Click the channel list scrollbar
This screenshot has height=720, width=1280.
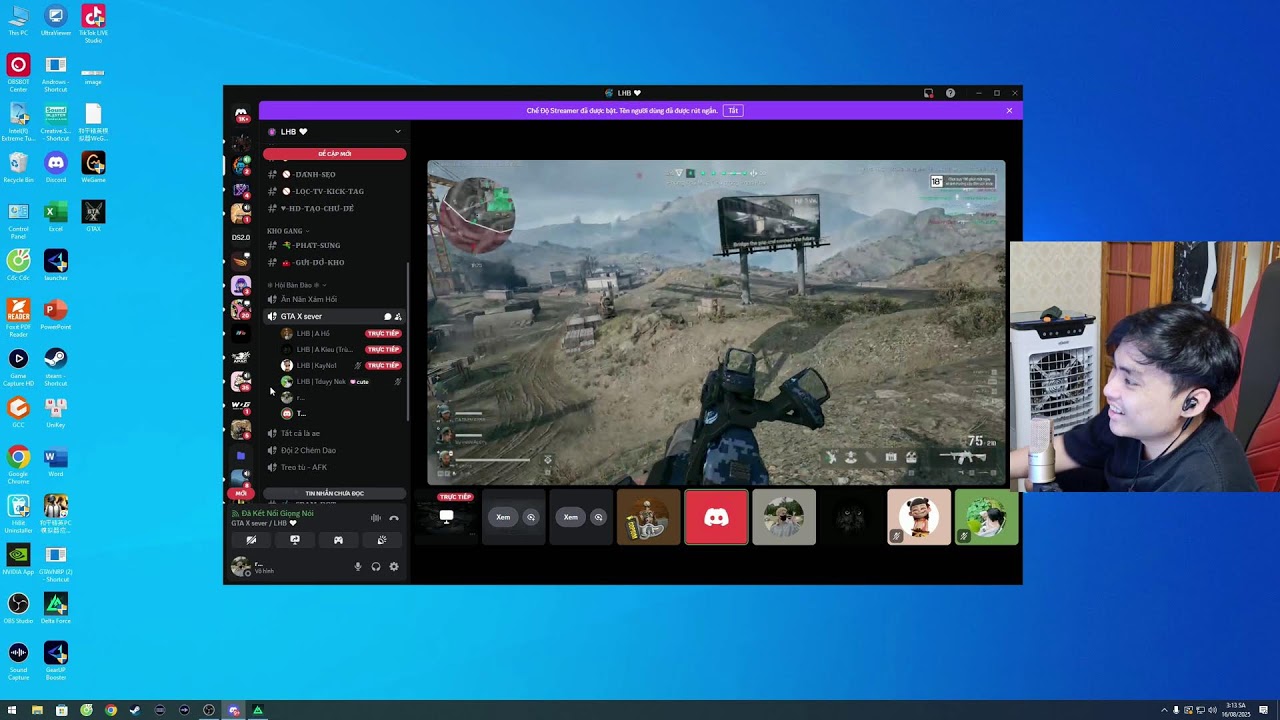(x=408, y=340)
